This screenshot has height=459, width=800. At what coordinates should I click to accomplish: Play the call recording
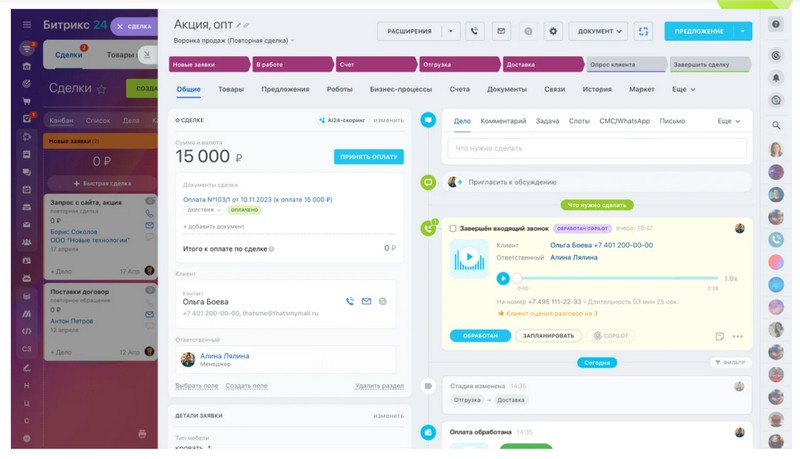503,279
